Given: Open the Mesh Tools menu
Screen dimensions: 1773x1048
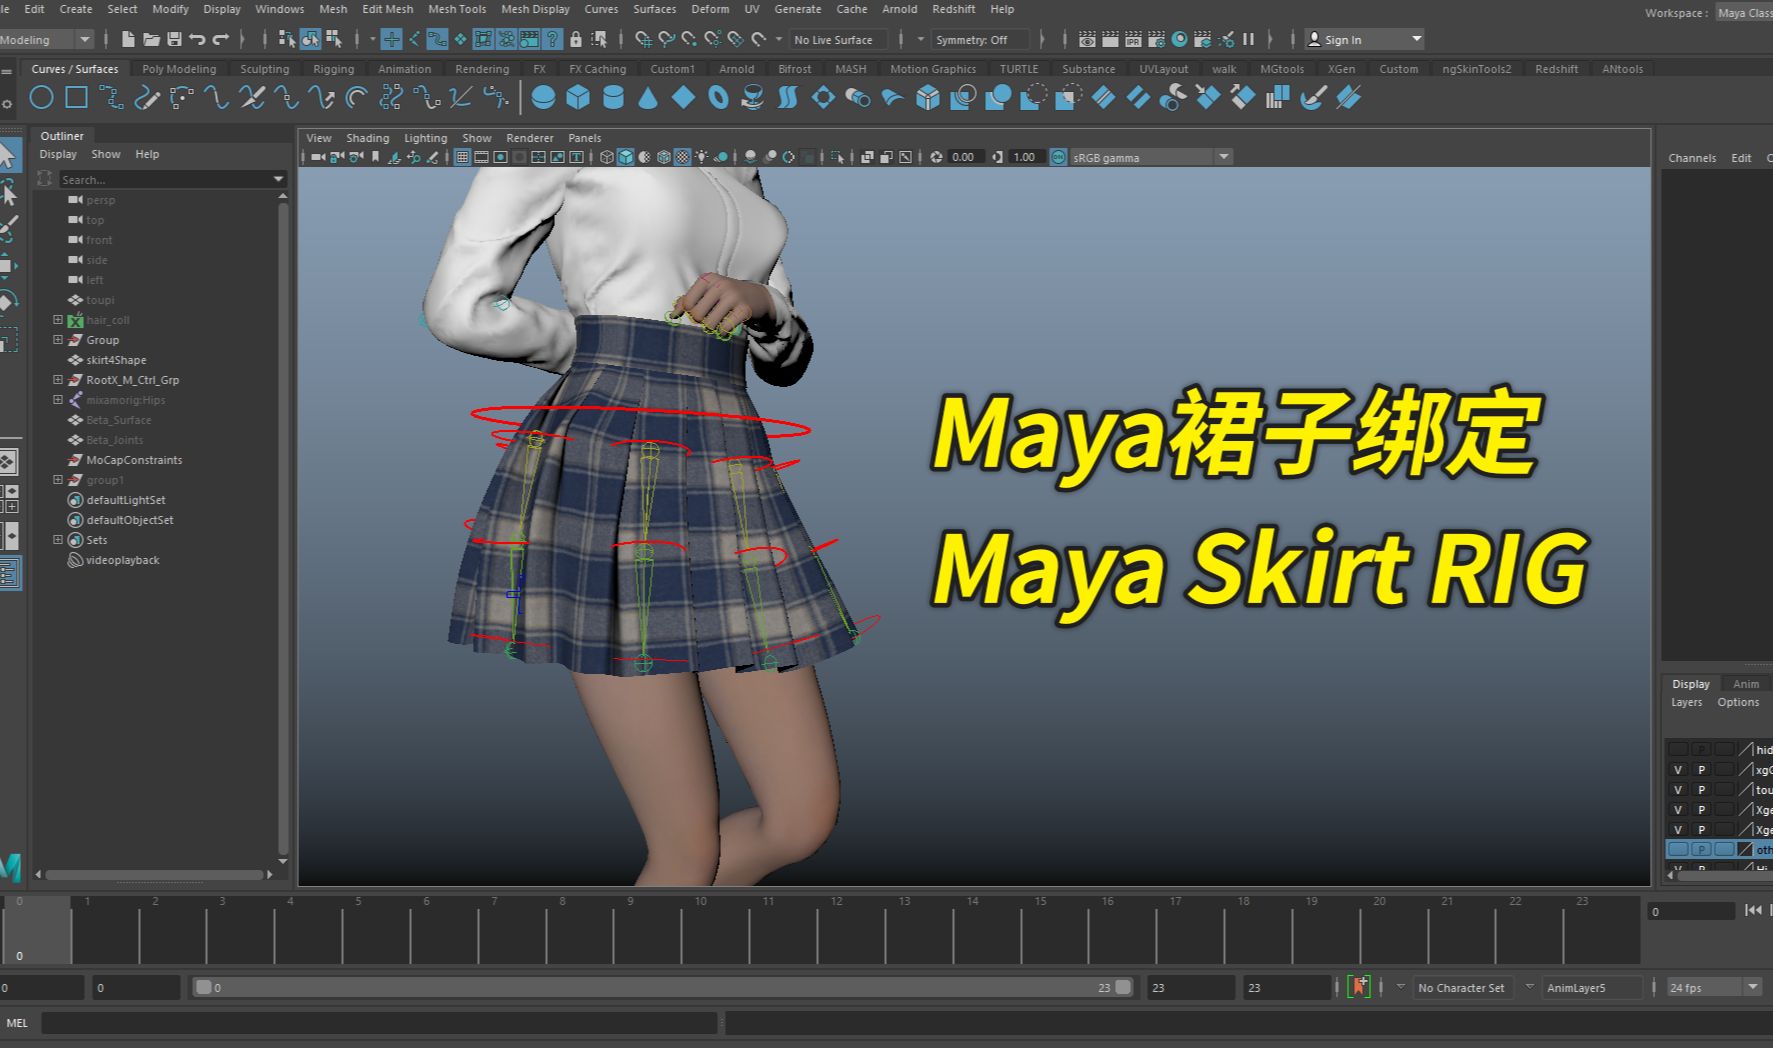Looking at the screenshot, I should [x=457, y=9].
